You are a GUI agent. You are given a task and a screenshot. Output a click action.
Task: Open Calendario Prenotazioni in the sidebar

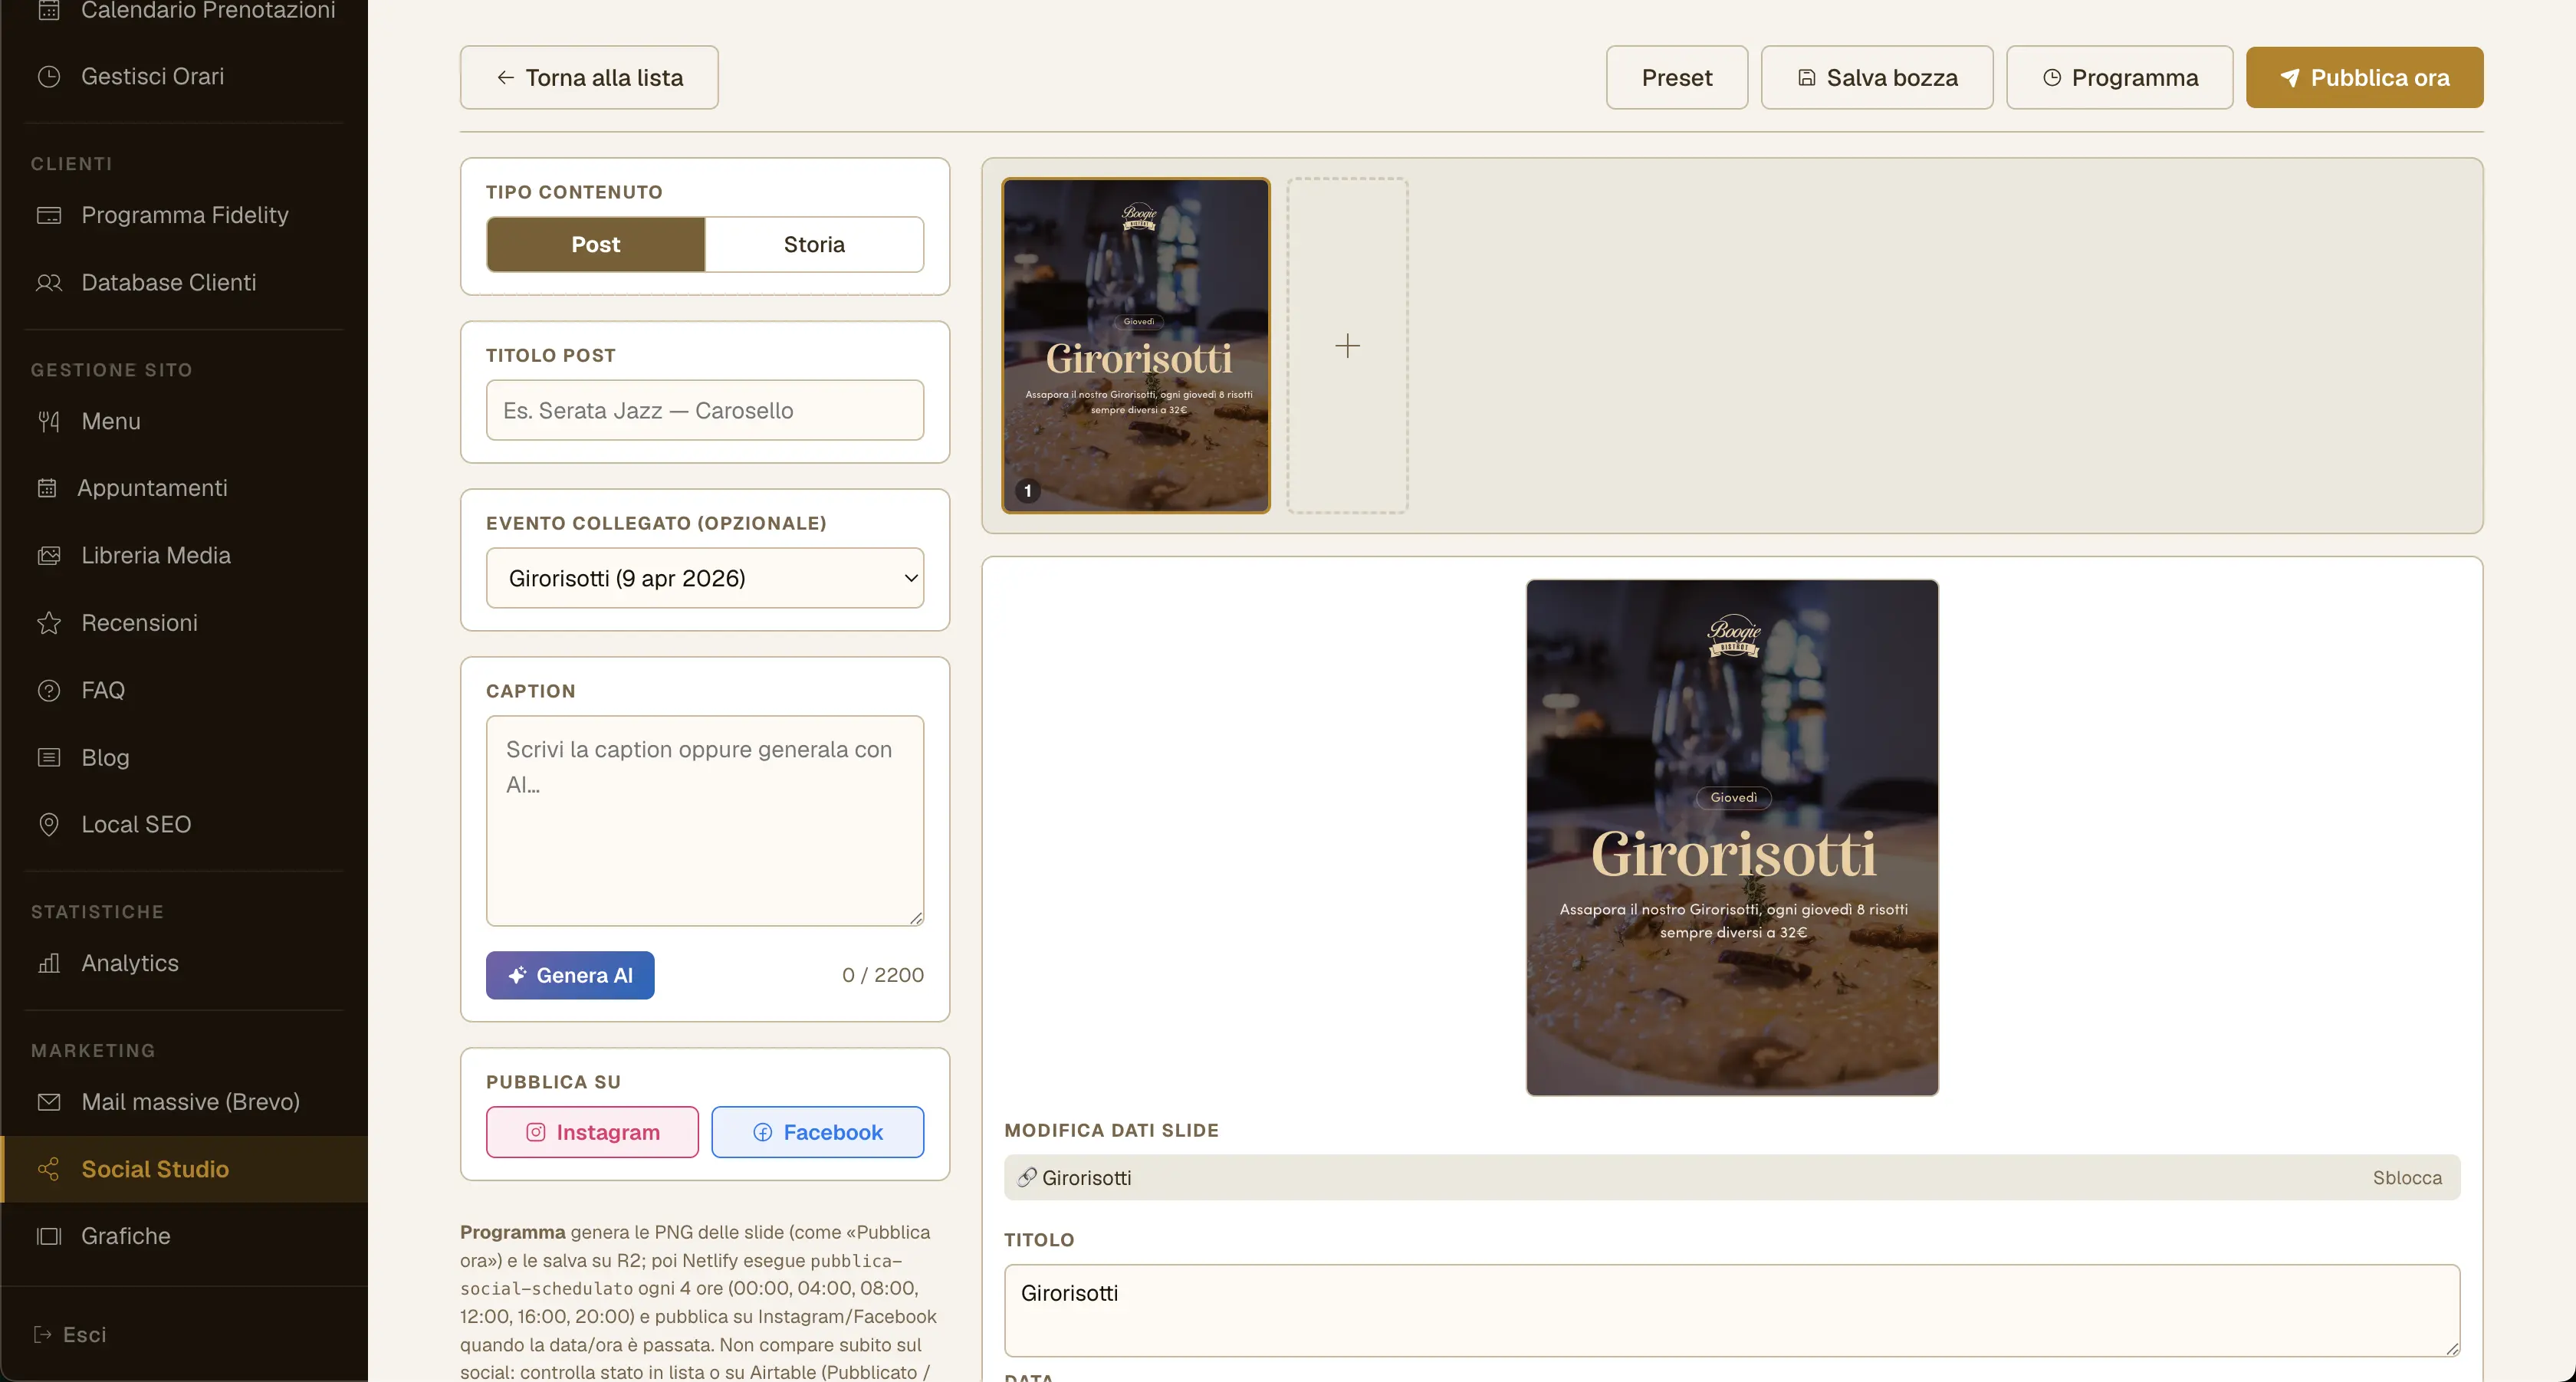(x=184, y=10)
